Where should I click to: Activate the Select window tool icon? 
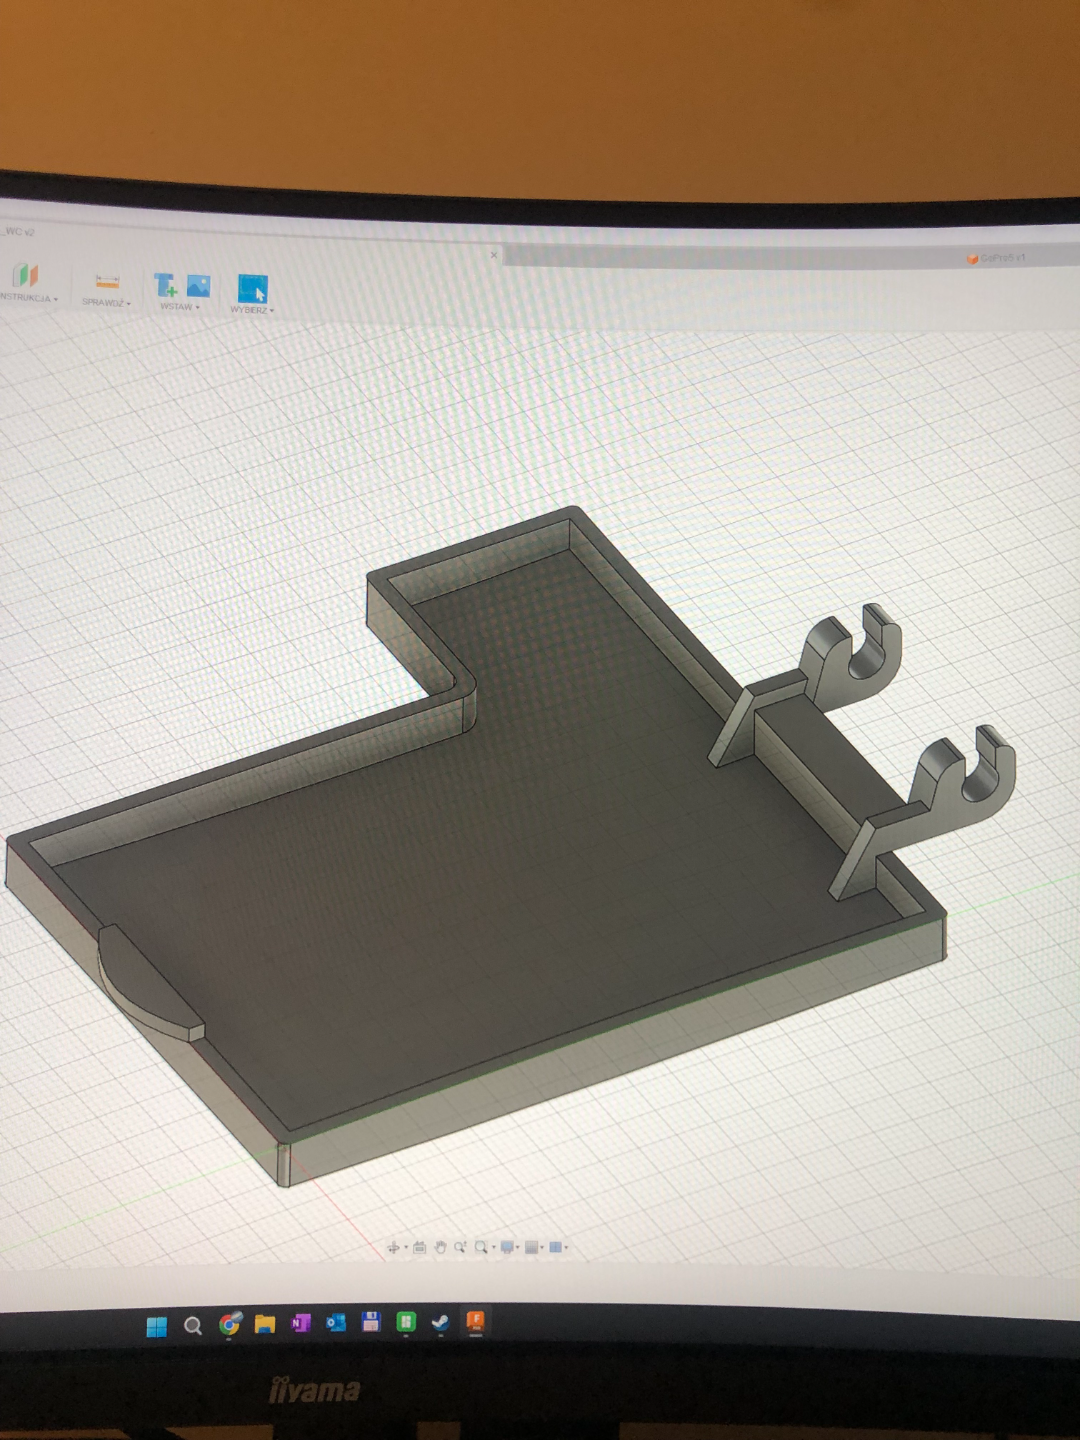(253, 288)
